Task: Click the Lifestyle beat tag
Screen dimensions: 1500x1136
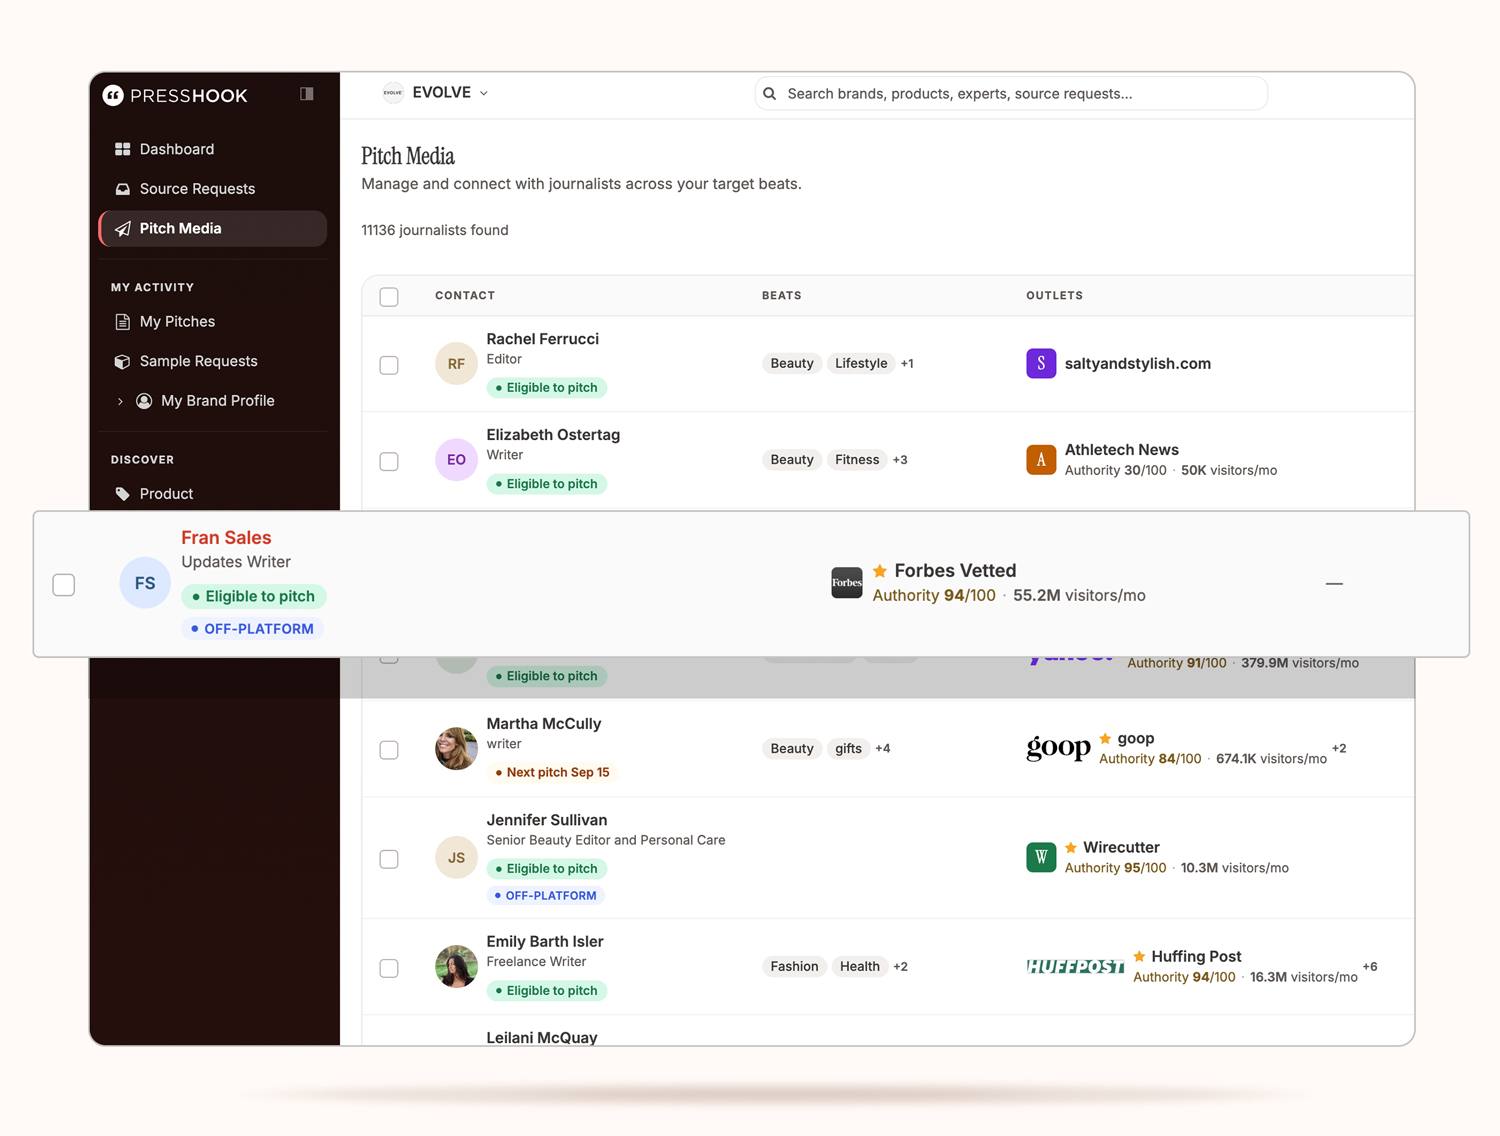Action: pos(861,363)
